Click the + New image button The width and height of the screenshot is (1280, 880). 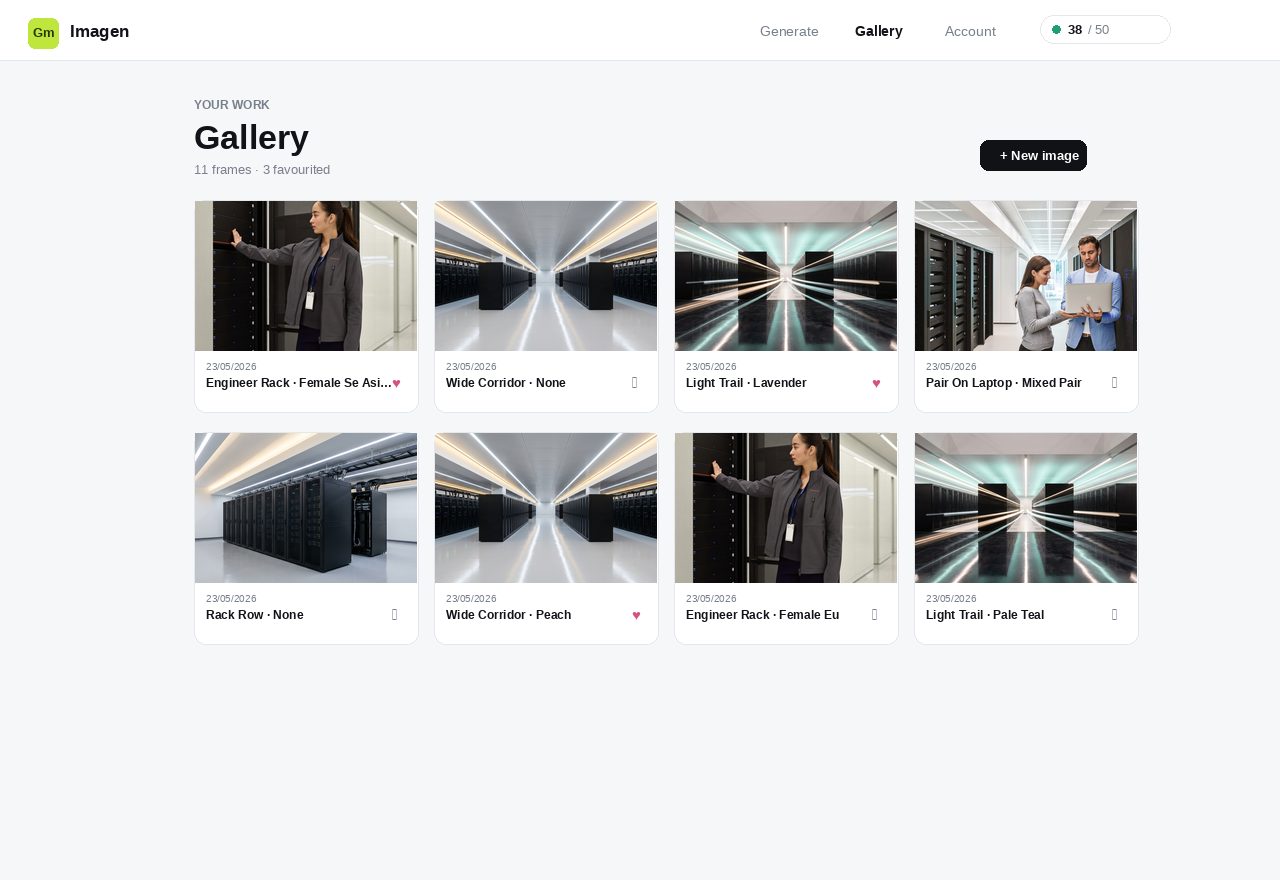(x=1033, y=156)
